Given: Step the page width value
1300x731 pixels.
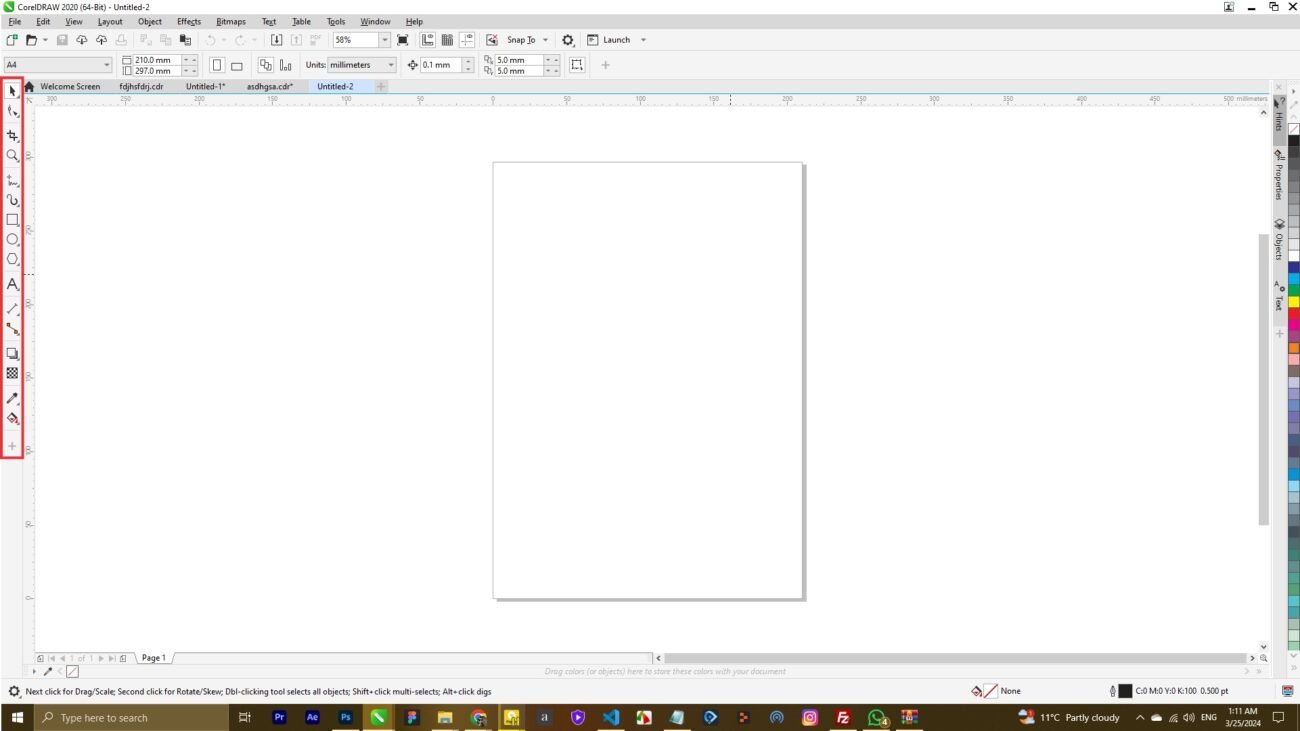Looking at the screenshot, I should [x=188, y=60].
